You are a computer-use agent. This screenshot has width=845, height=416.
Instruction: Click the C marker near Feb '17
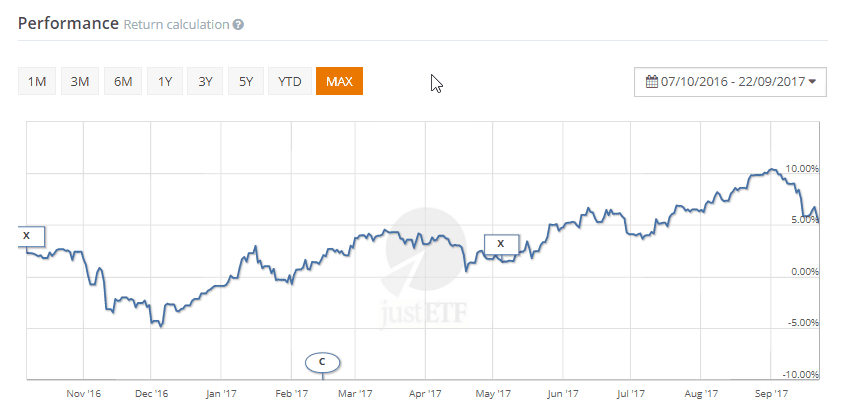pos(322,361)
